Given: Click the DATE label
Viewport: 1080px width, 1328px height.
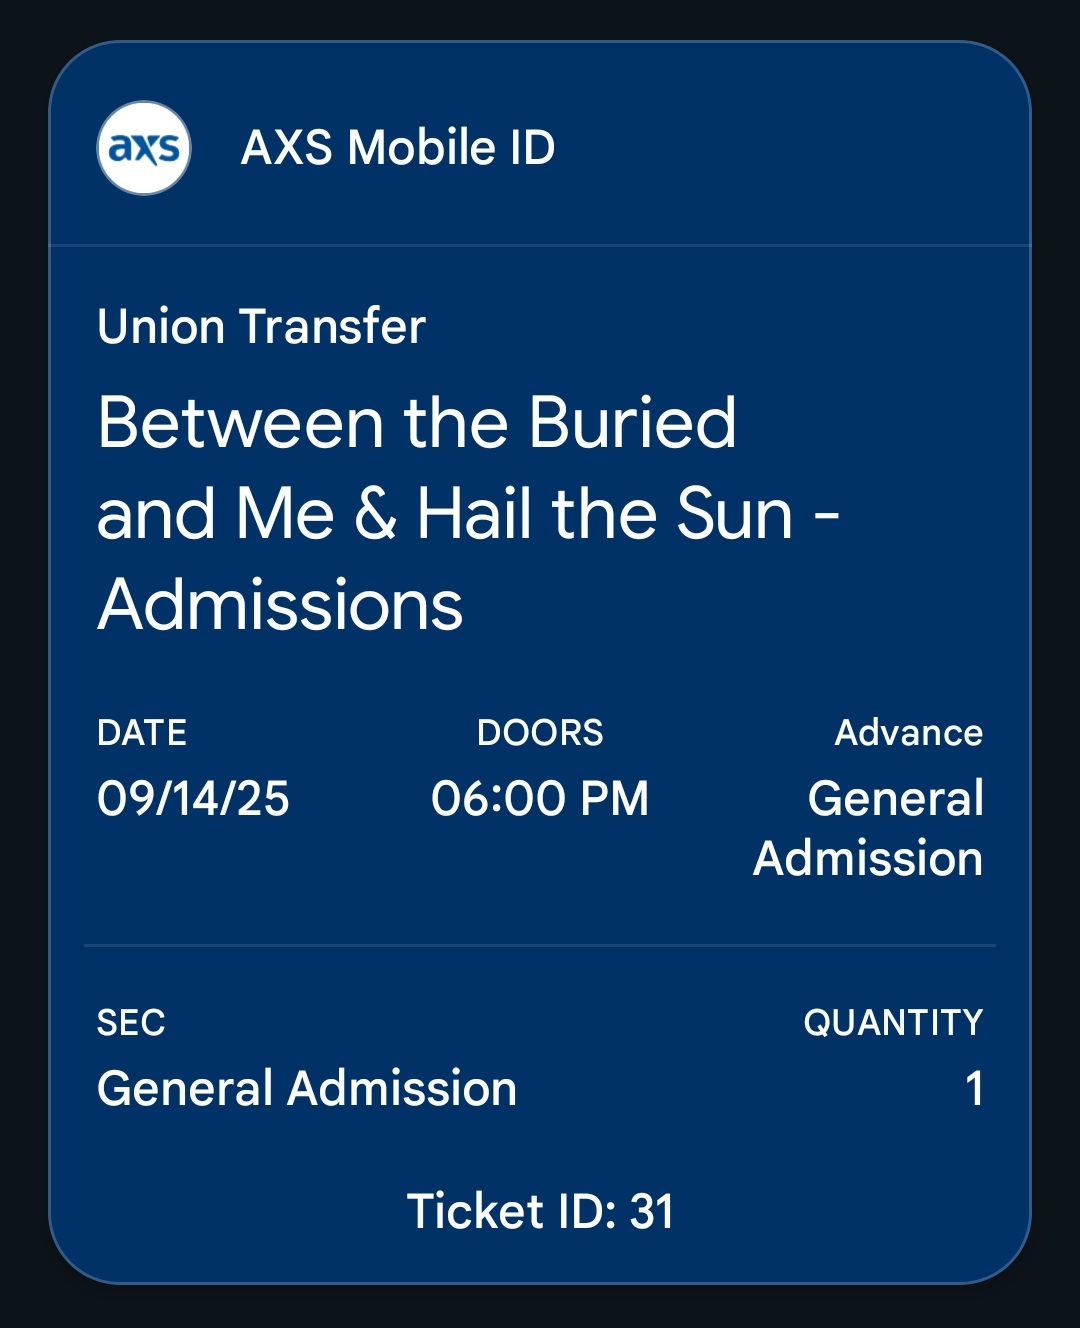Looking at the screenshot, I should click(x=142, y=733).
